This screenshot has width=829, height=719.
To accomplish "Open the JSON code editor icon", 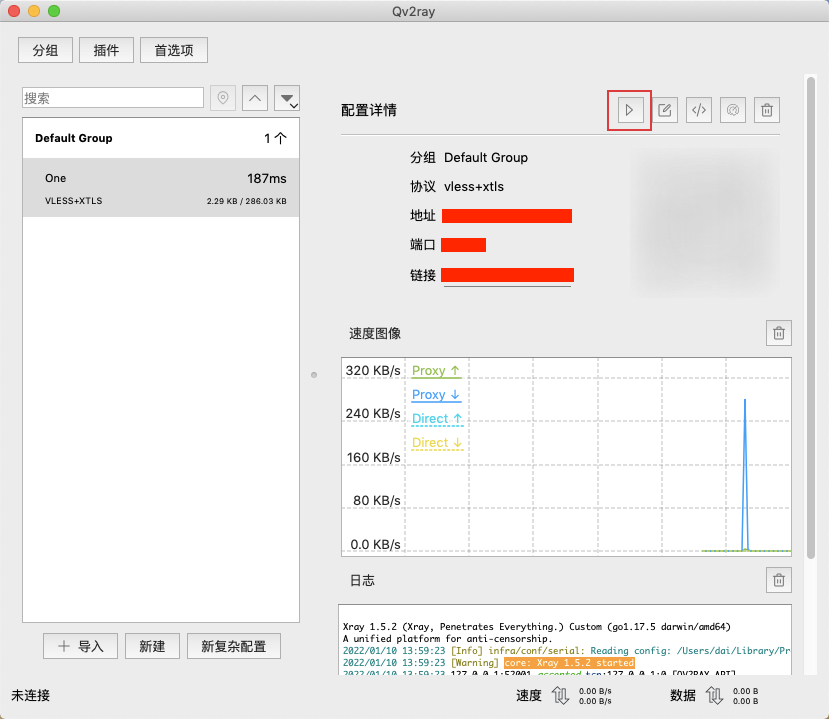I will tap(699, 110).
